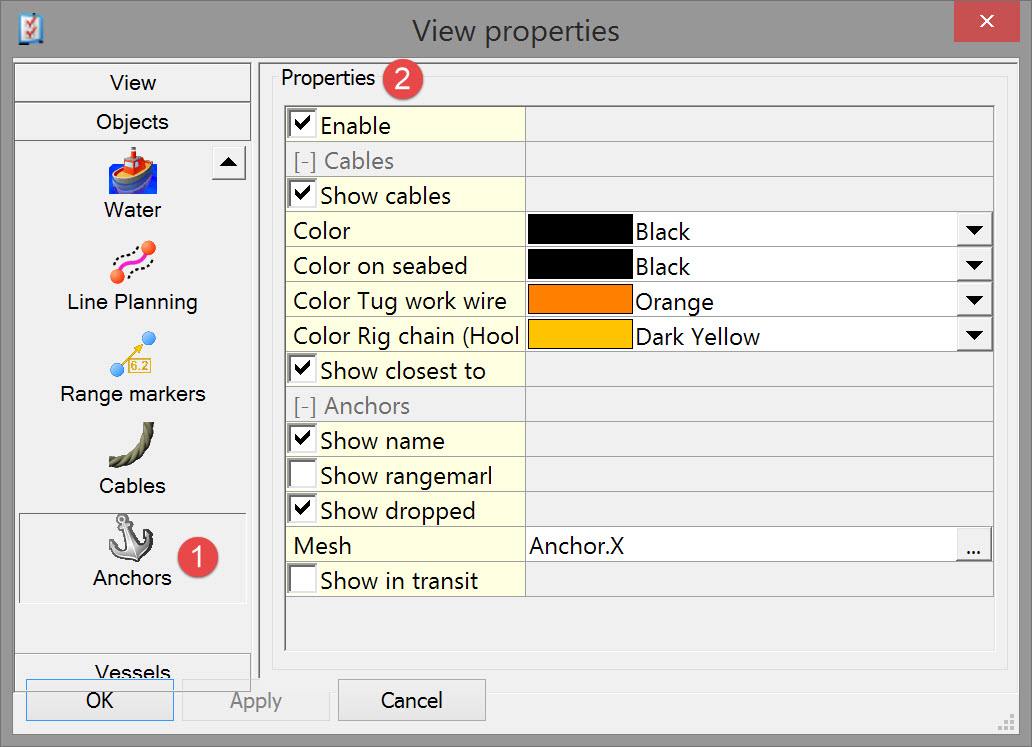Image resolution: width=1032 pixels, height=747 pixels.
Task: Choose the Cables rope icon
Action: 133,447
